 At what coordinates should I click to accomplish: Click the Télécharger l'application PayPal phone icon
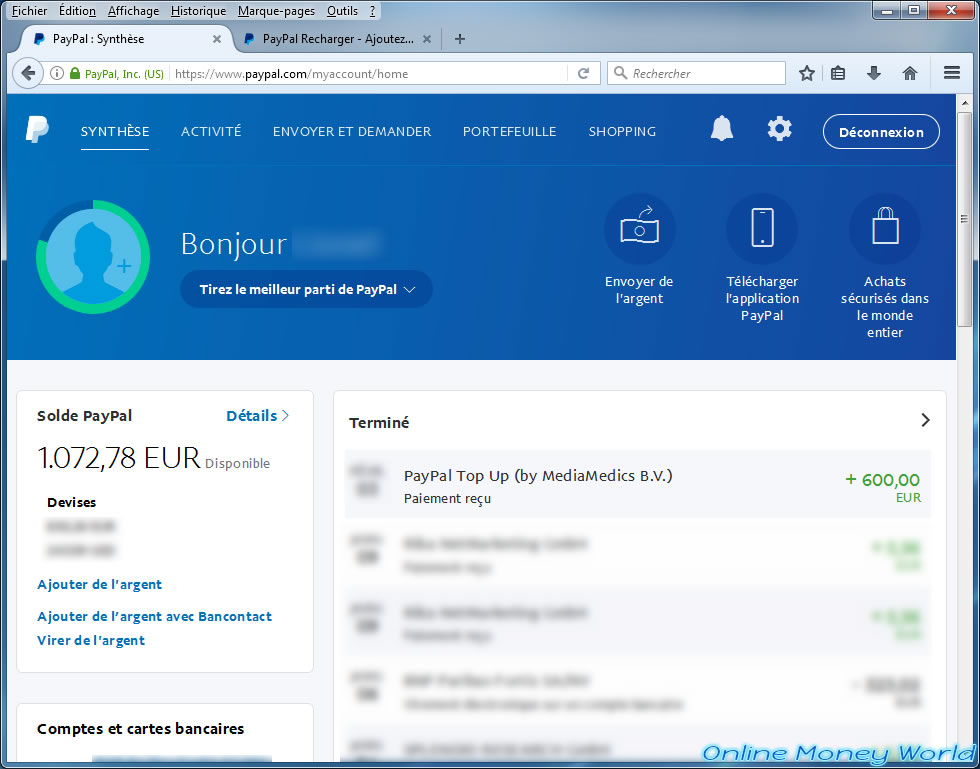point(762,228)
